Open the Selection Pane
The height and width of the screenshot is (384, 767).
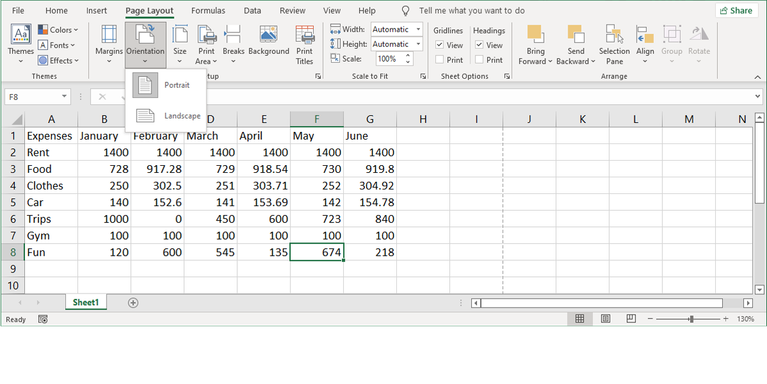pyautogui.click(x=614, y=45)
